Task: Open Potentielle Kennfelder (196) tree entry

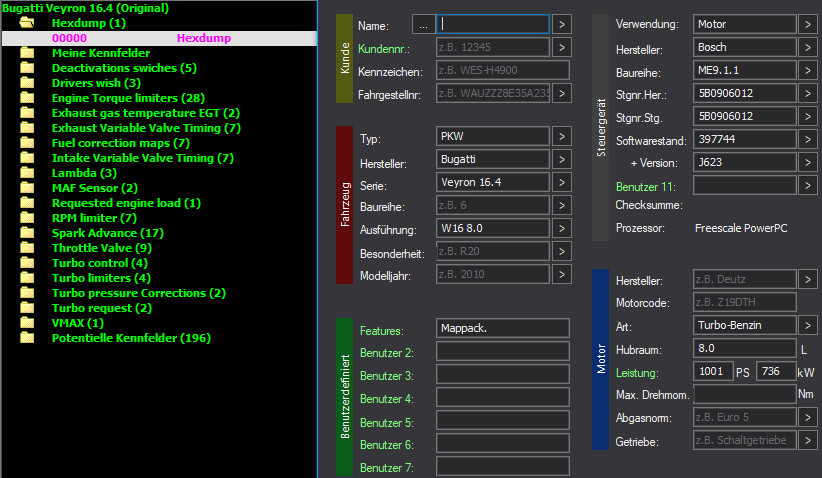Action: (131, 338)
